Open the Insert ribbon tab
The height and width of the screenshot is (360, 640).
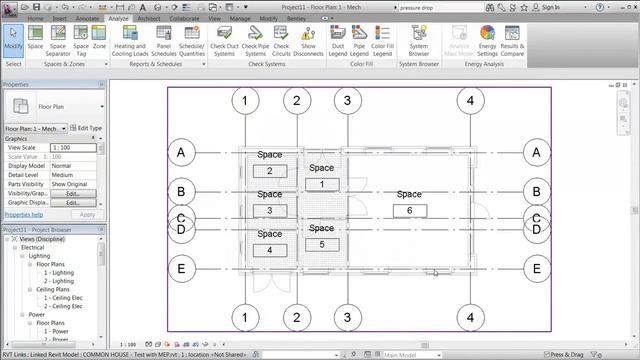pyautogui.click(x=60, y=19)
